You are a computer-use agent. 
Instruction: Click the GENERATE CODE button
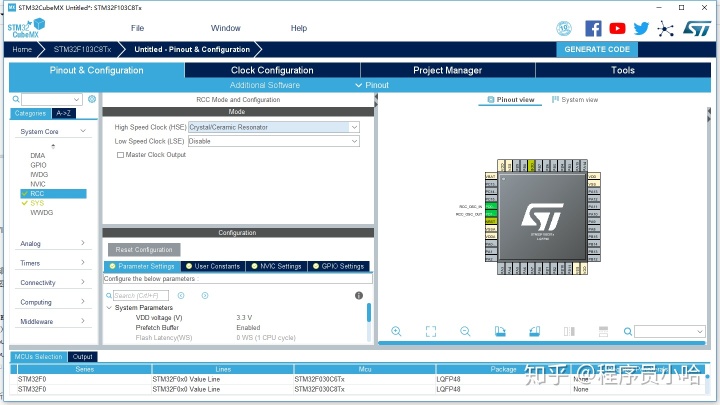click(597, 49)
